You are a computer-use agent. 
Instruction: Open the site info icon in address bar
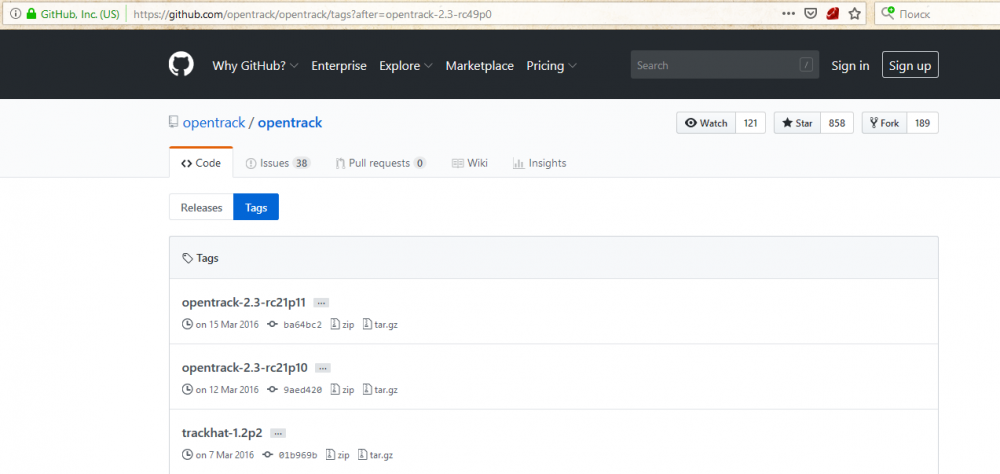click(x=16, y=14)
